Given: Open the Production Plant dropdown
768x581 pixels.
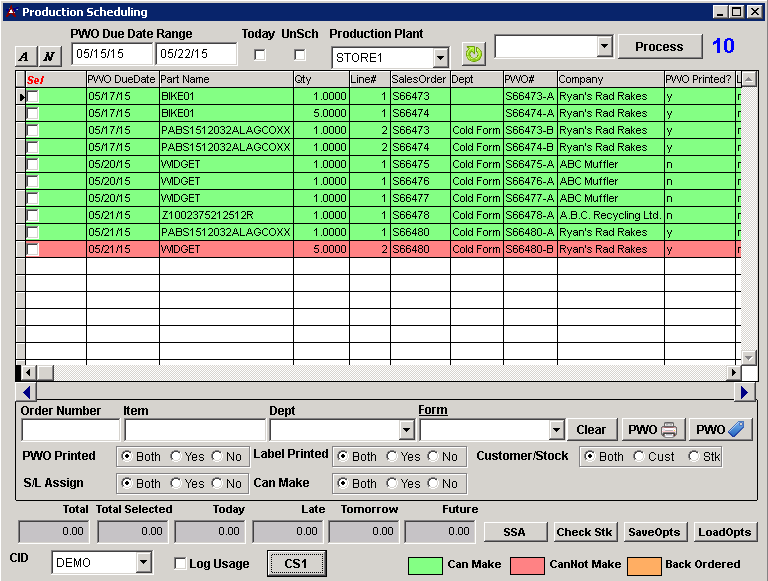Looking at the screenshot, I should click(440, 58).
